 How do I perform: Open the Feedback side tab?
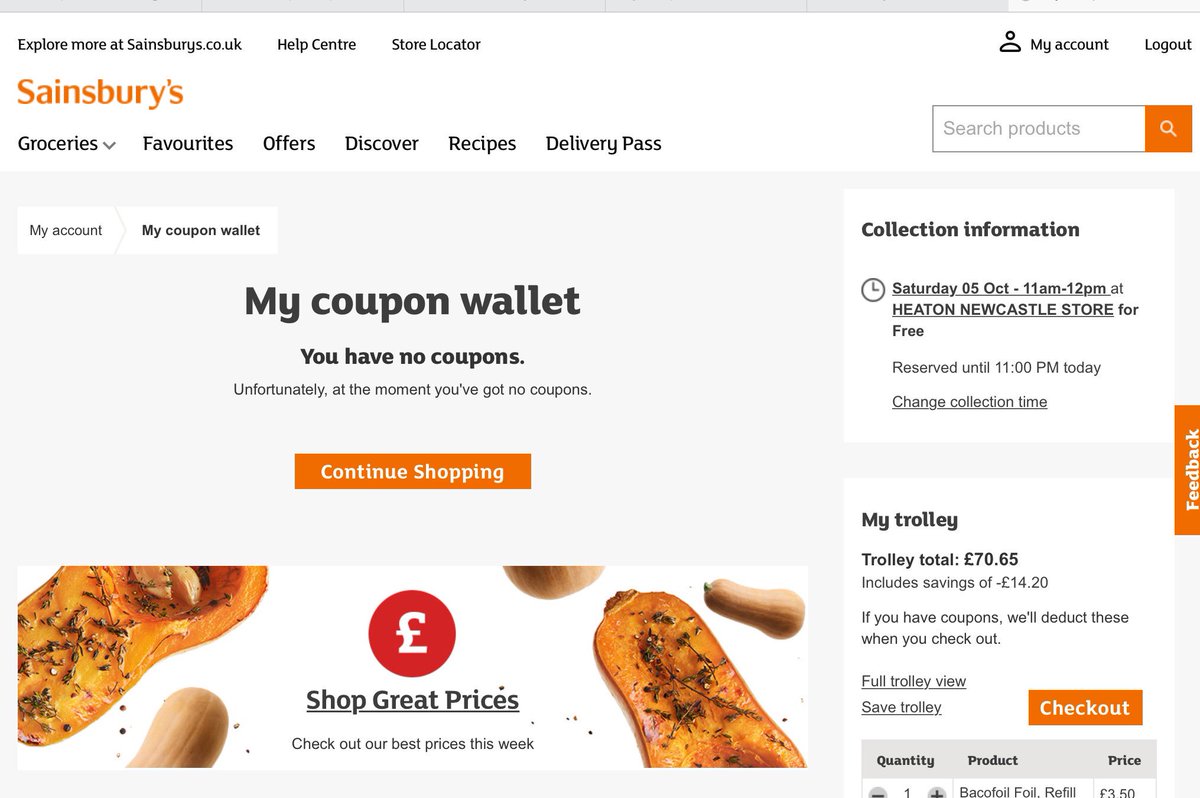pos(1188,470)
